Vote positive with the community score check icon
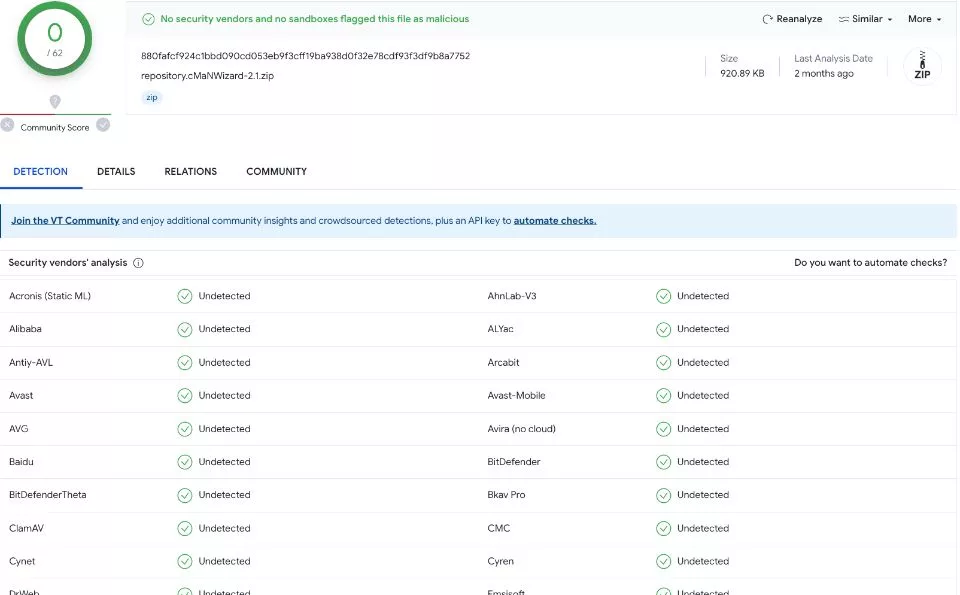 tap(103, 125)
